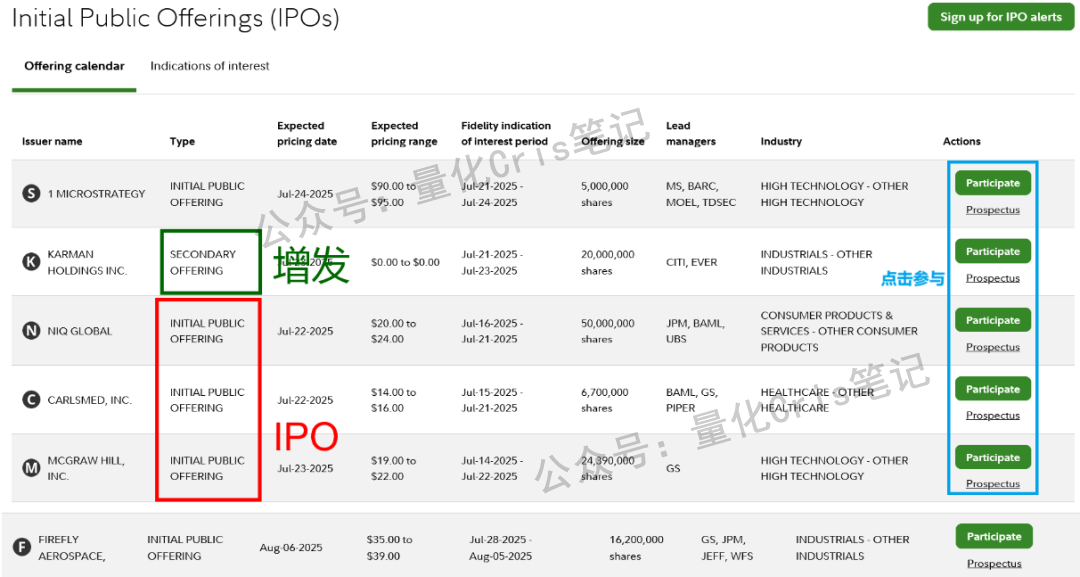Click the Expected pricing date column header
Viewport: 1080px width, 577px height.
coord(308,133)
